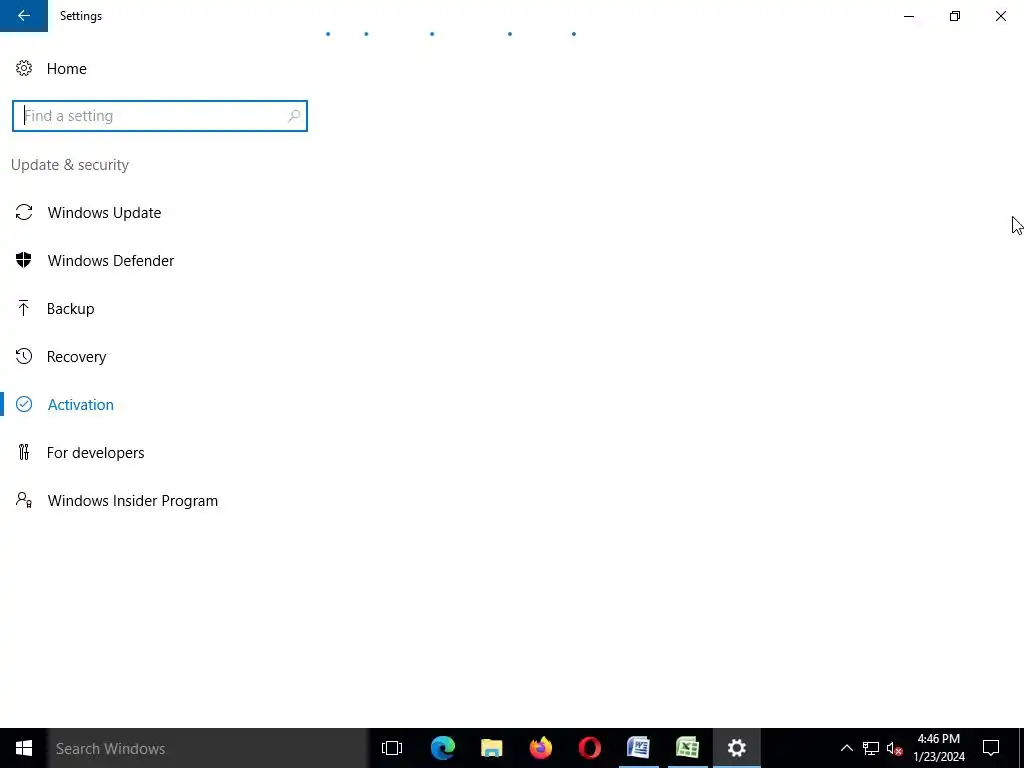This screenshot has width=1024, height=768.
Task: Select the Activation section
Action: pos(80,404)
